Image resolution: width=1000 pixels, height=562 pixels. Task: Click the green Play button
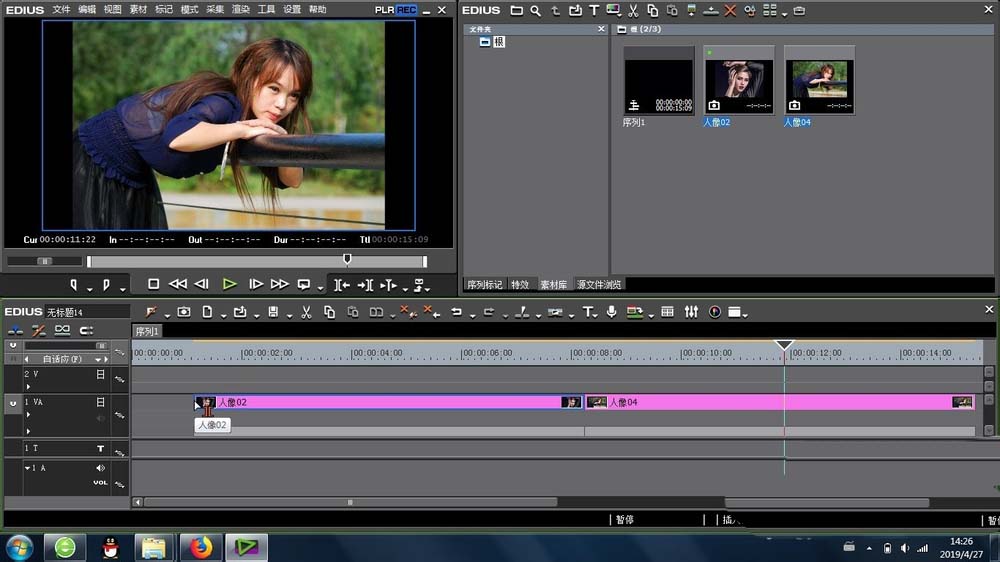(x=230, y=284)
